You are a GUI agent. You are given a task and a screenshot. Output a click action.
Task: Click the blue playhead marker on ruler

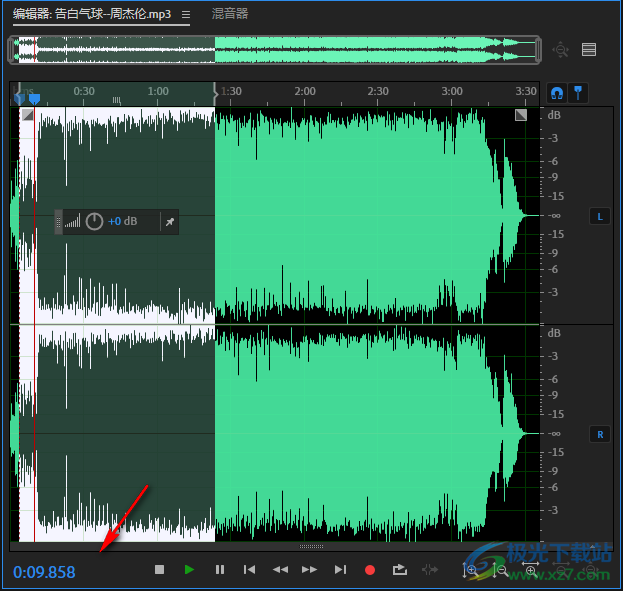[x=35, y=98]
